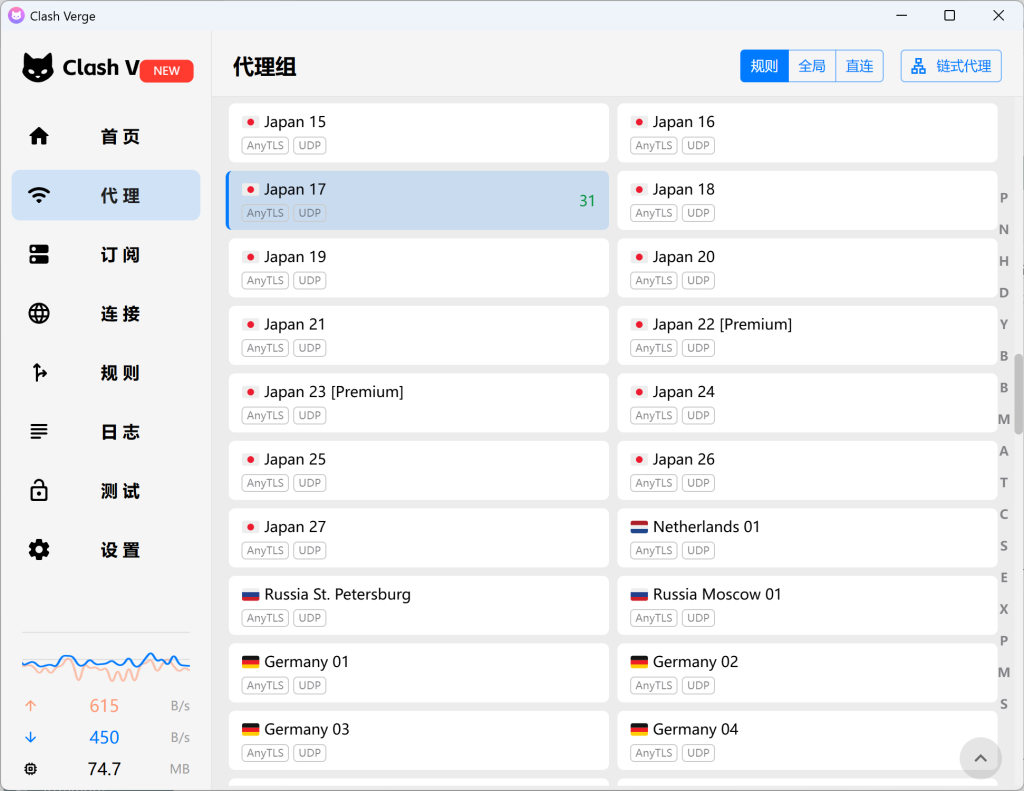Click the unlock test icon
Viewport: 1024px width, 791px height.
click(x=39, y=490)
